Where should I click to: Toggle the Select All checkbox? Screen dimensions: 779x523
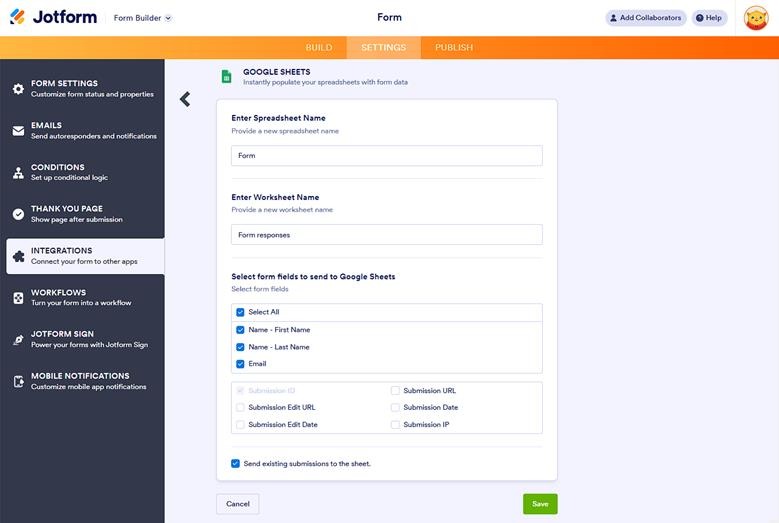point(240,312)
